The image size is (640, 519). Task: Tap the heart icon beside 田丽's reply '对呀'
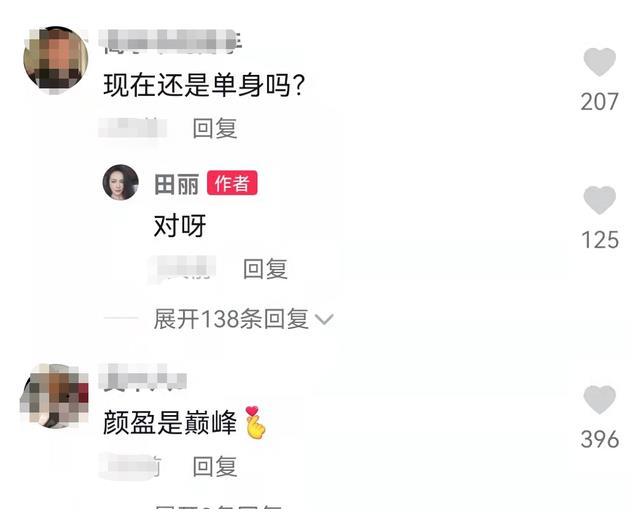click(600, 200)
